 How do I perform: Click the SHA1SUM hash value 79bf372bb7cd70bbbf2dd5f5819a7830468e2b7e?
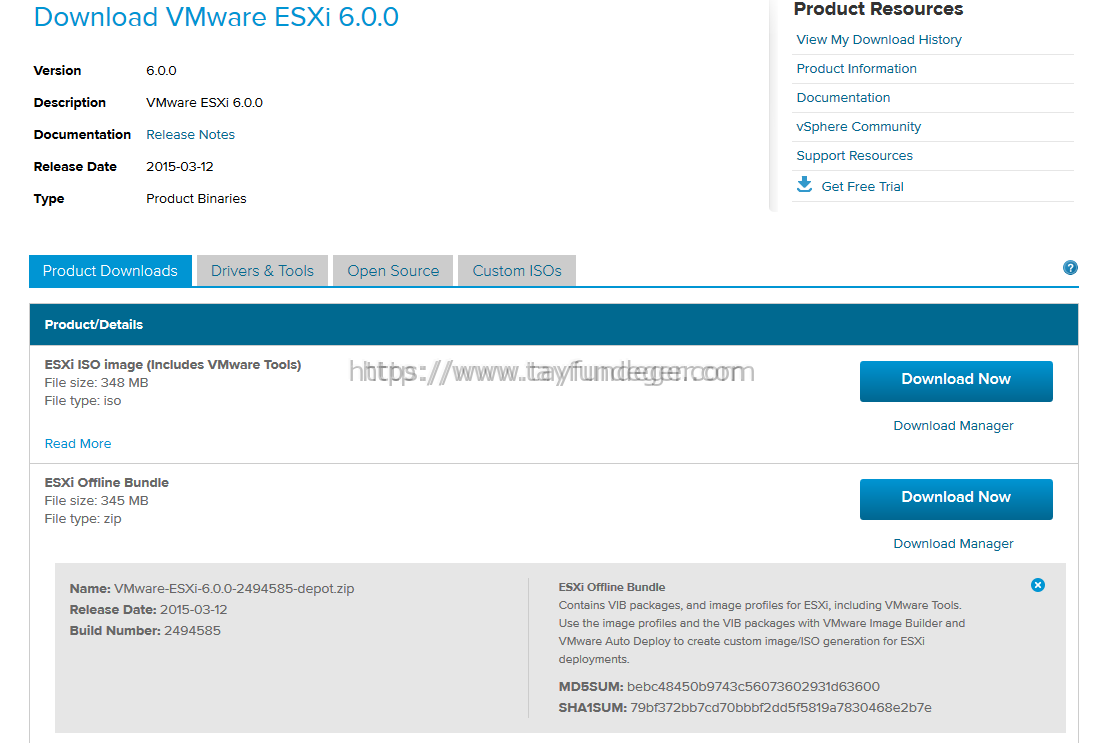point(781,707)
